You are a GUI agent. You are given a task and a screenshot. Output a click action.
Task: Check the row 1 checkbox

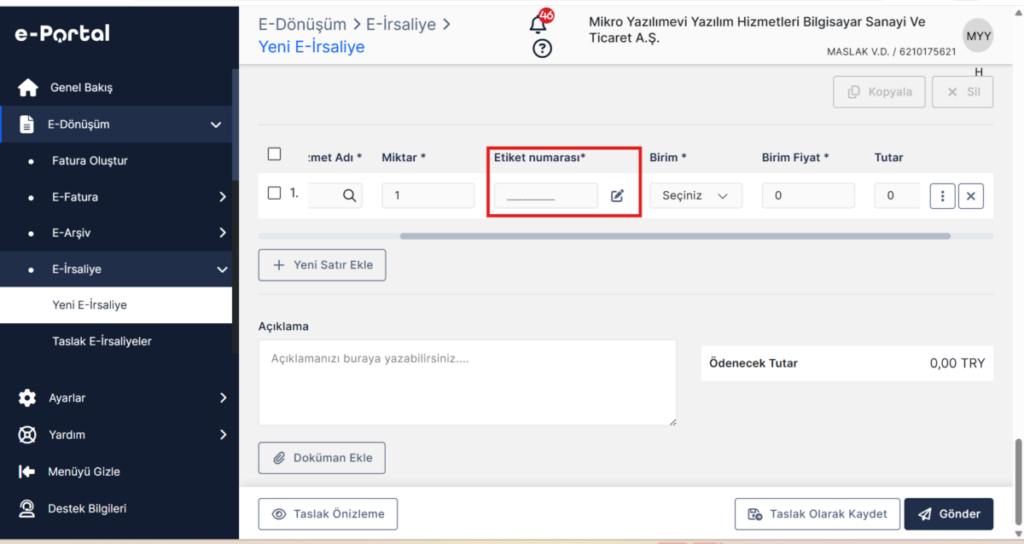[274, 193]
